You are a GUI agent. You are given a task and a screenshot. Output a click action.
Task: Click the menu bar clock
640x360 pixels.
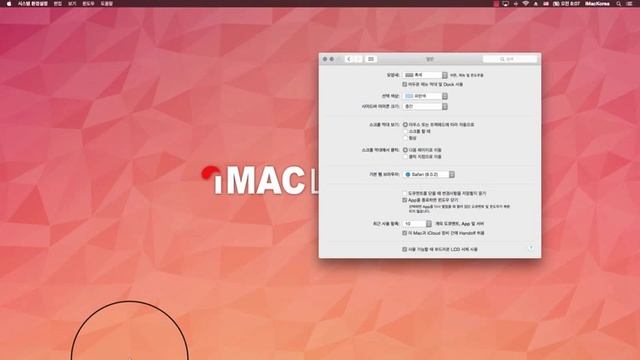coord(567,4)
